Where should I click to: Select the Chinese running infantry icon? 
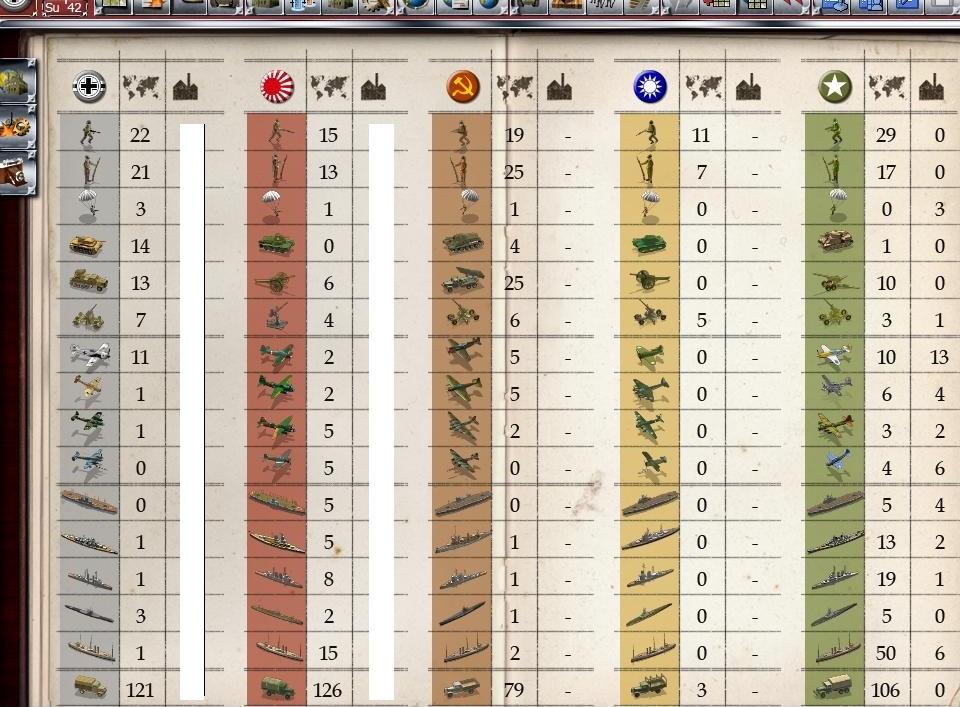pos(650,134)
